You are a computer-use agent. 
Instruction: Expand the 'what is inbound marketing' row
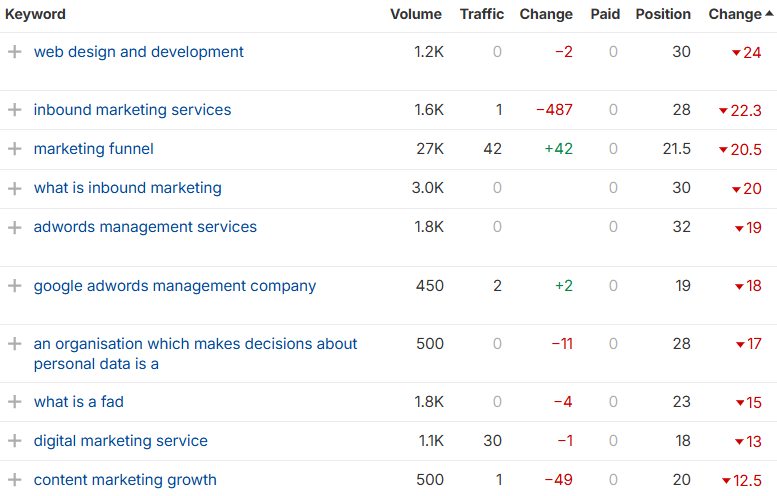(x=15, y=188)
